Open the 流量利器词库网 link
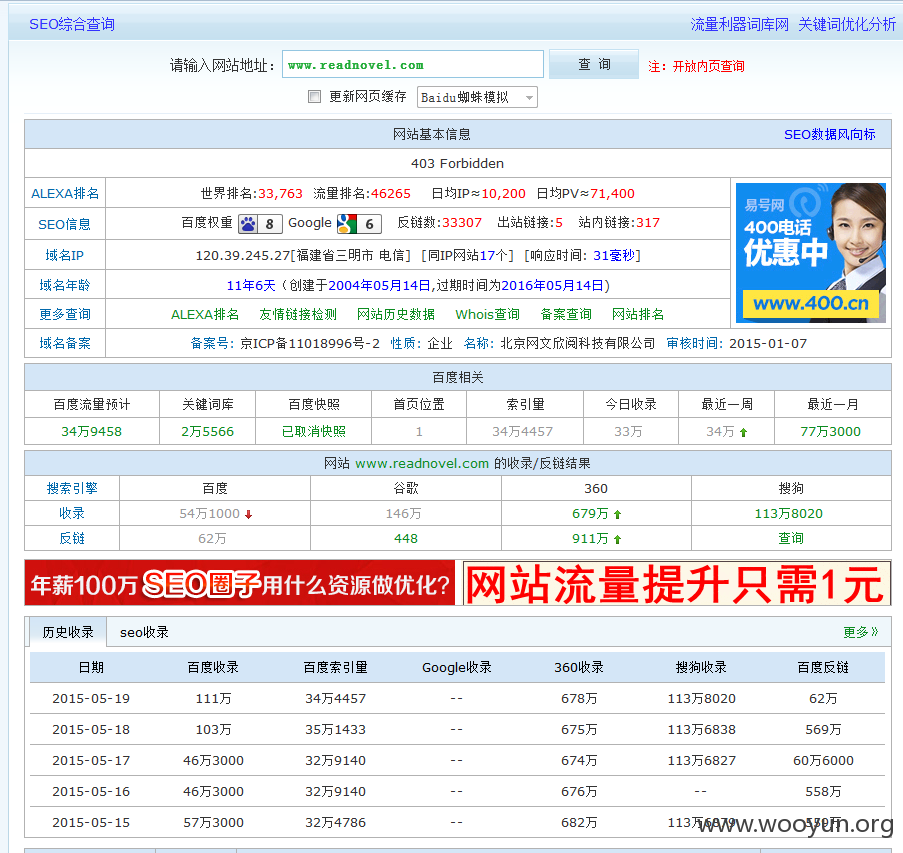 click(739, 24)
